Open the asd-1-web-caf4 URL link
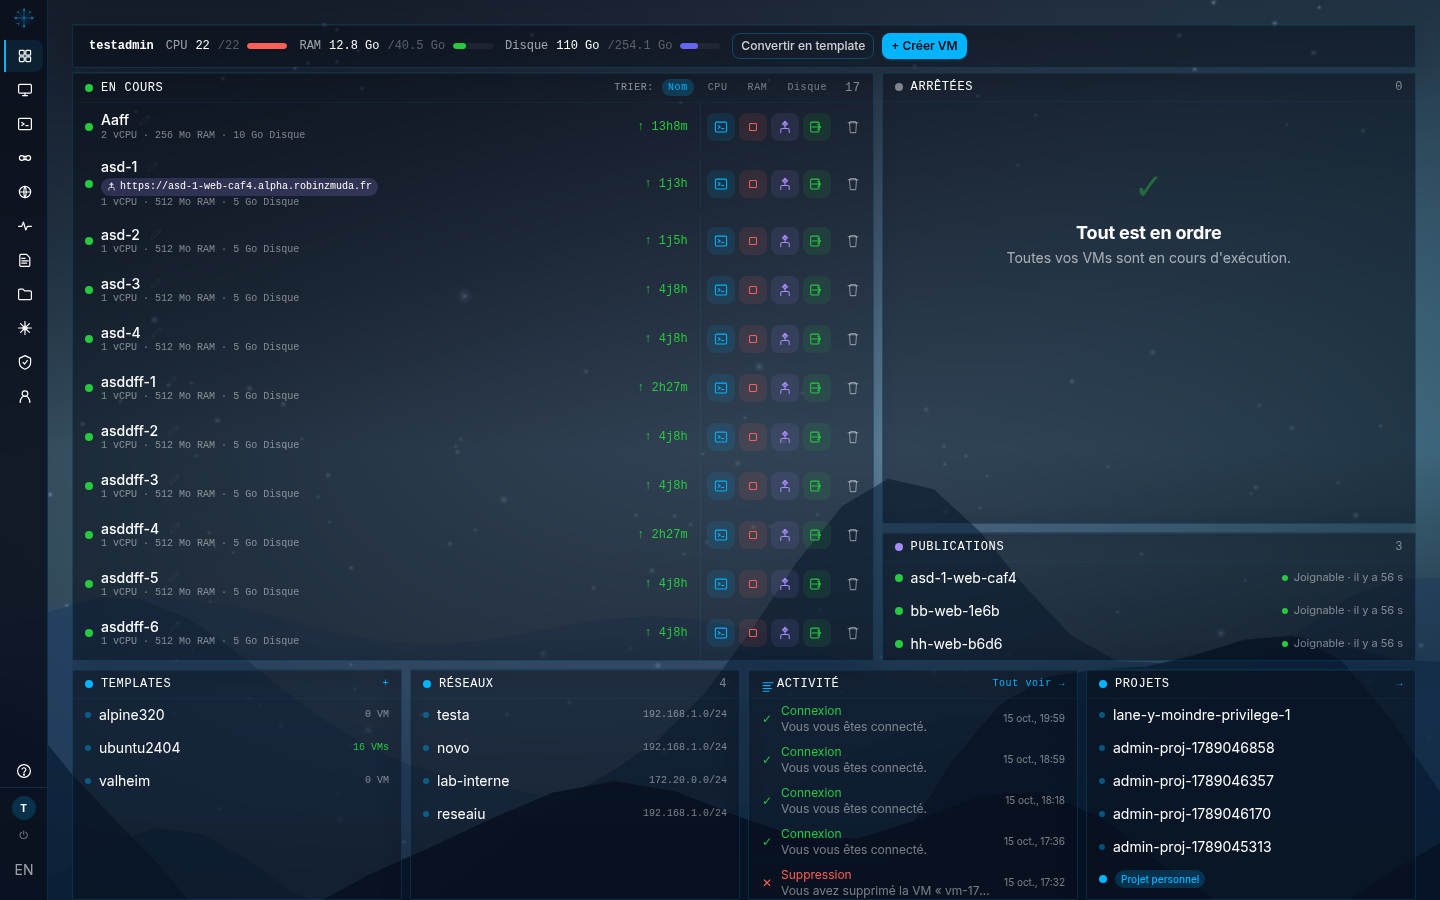Viewport: 1440px width, 900px height. pos(239,186)
